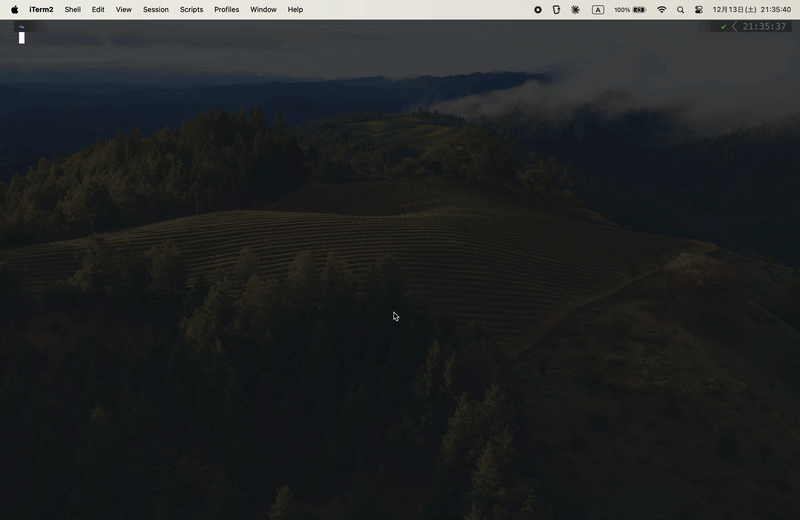Open the input source A indicator

598,10
